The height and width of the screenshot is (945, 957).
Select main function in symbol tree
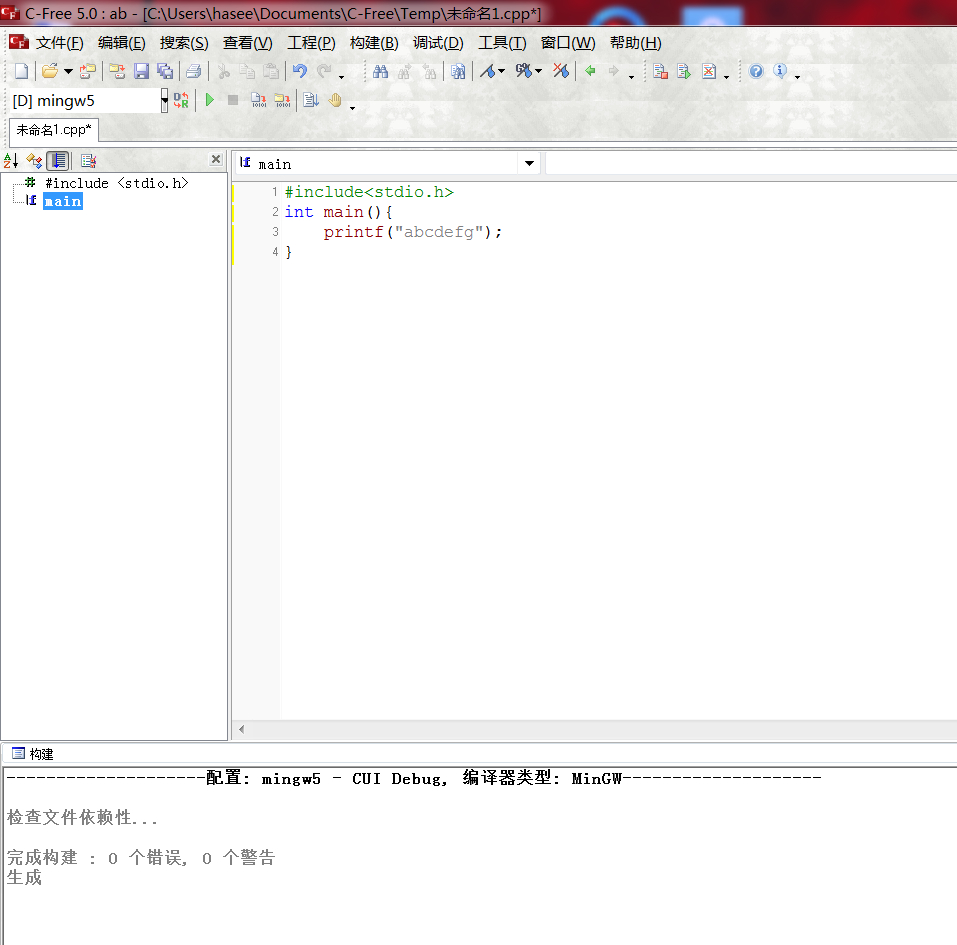coord(63,201)
